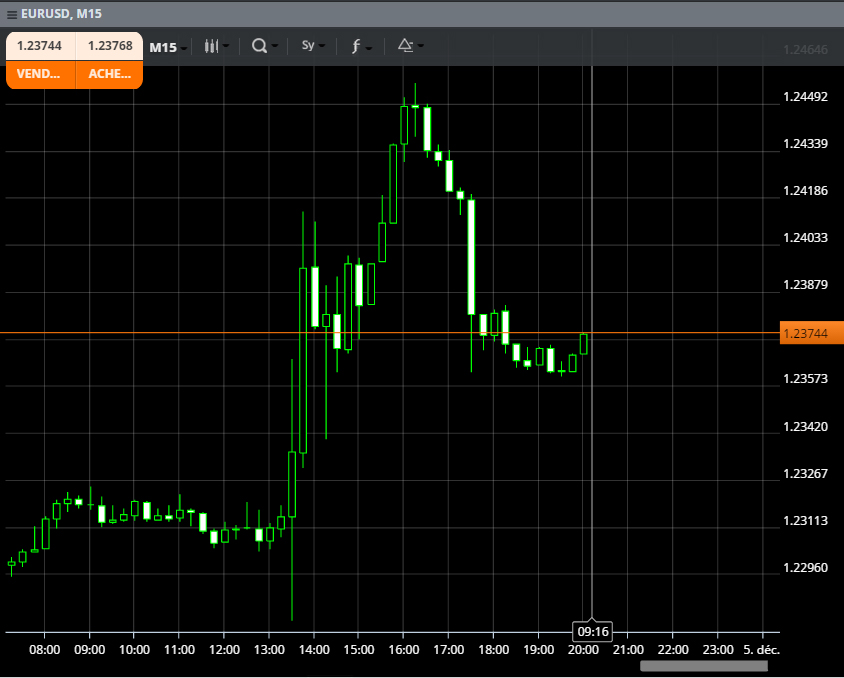Click the 08:00 time axis label

click(45, 650)
